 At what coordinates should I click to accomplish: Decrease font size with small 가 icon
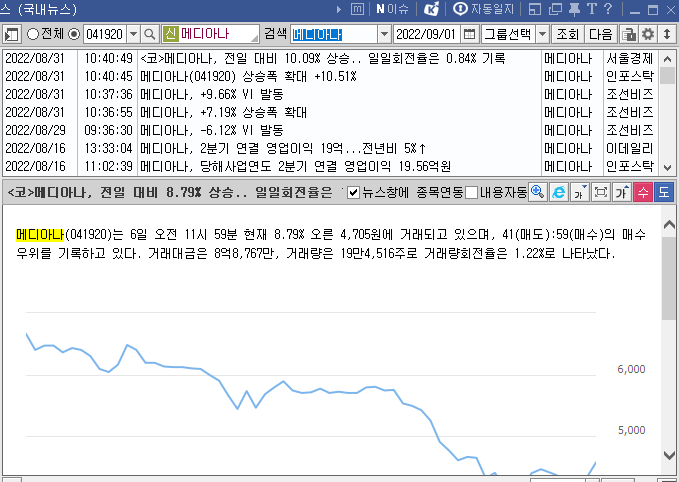(x=580, y=192)
